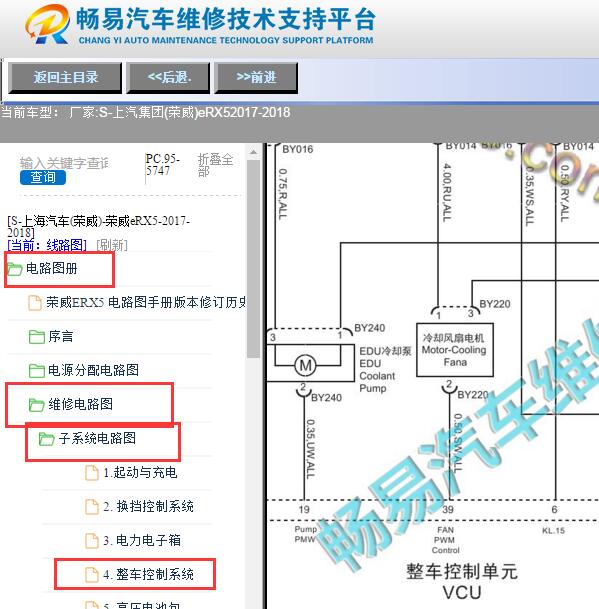Click the 整车控制单元 VCU label
Screen dimensions: 599x609
click(462, 582)
